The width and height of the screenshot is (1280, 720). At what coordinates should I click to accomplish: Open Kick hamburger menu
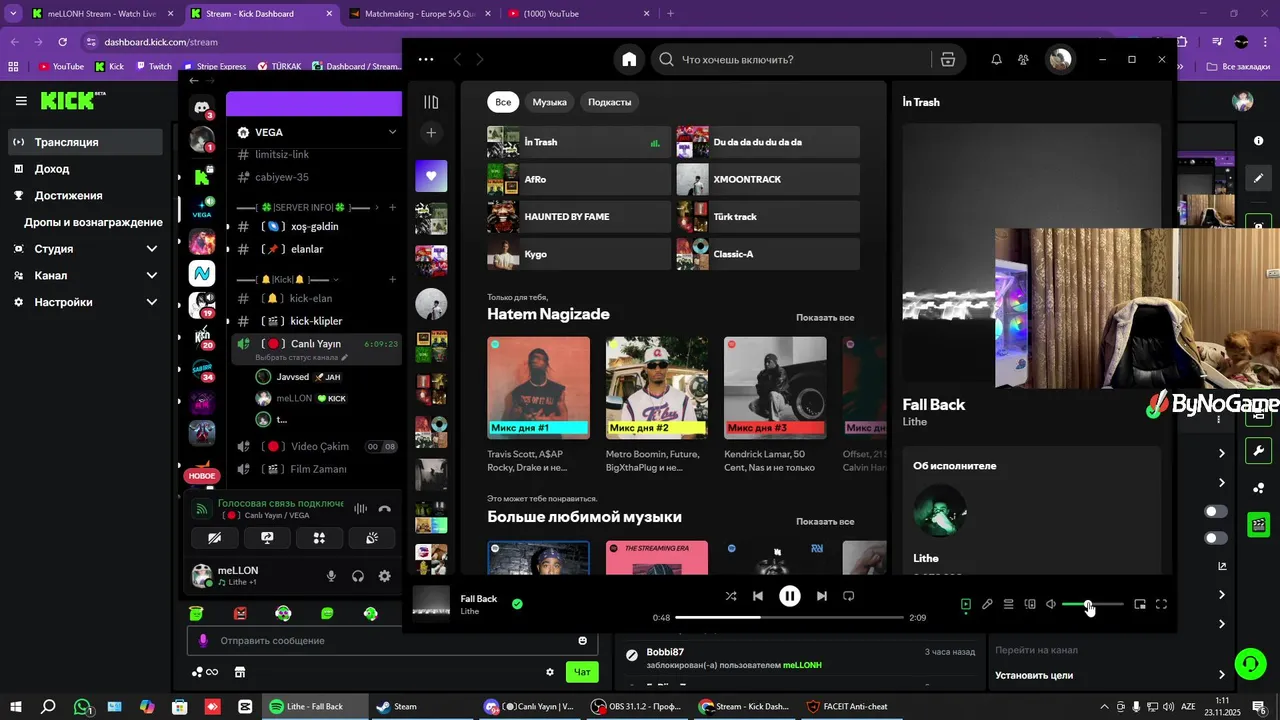tap(21, 101)
